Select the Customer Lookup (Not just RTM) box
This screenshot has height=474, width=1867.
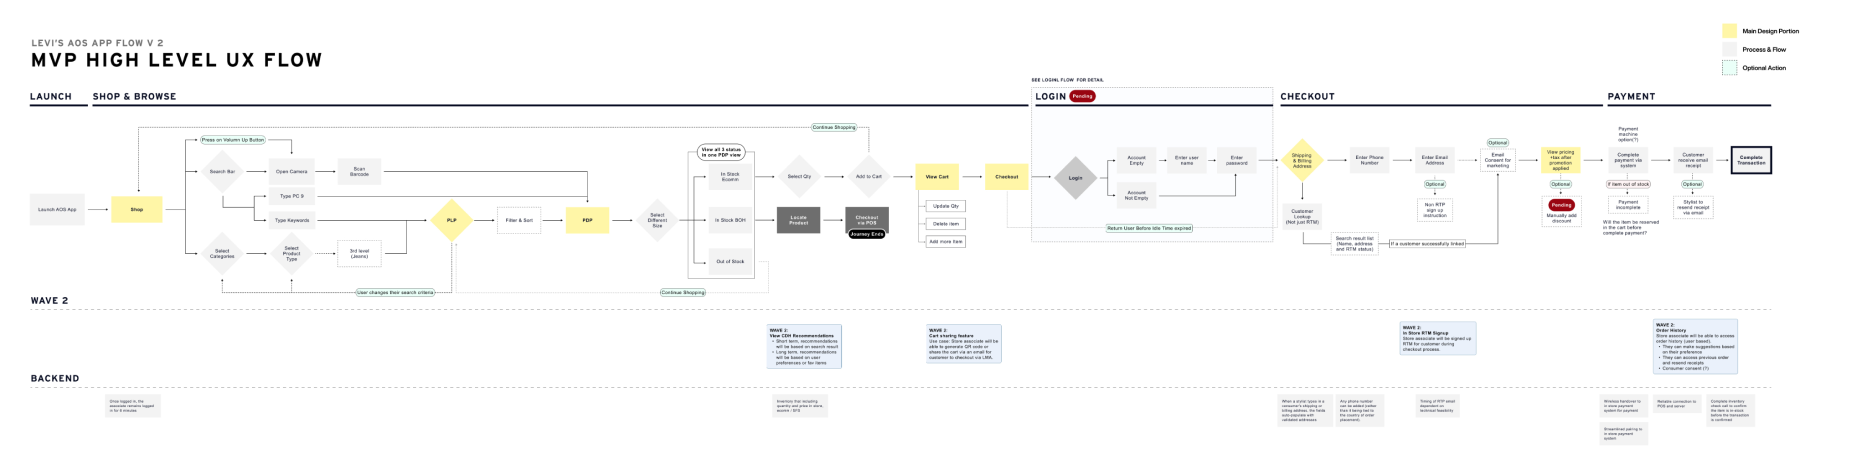point(1302,217)
